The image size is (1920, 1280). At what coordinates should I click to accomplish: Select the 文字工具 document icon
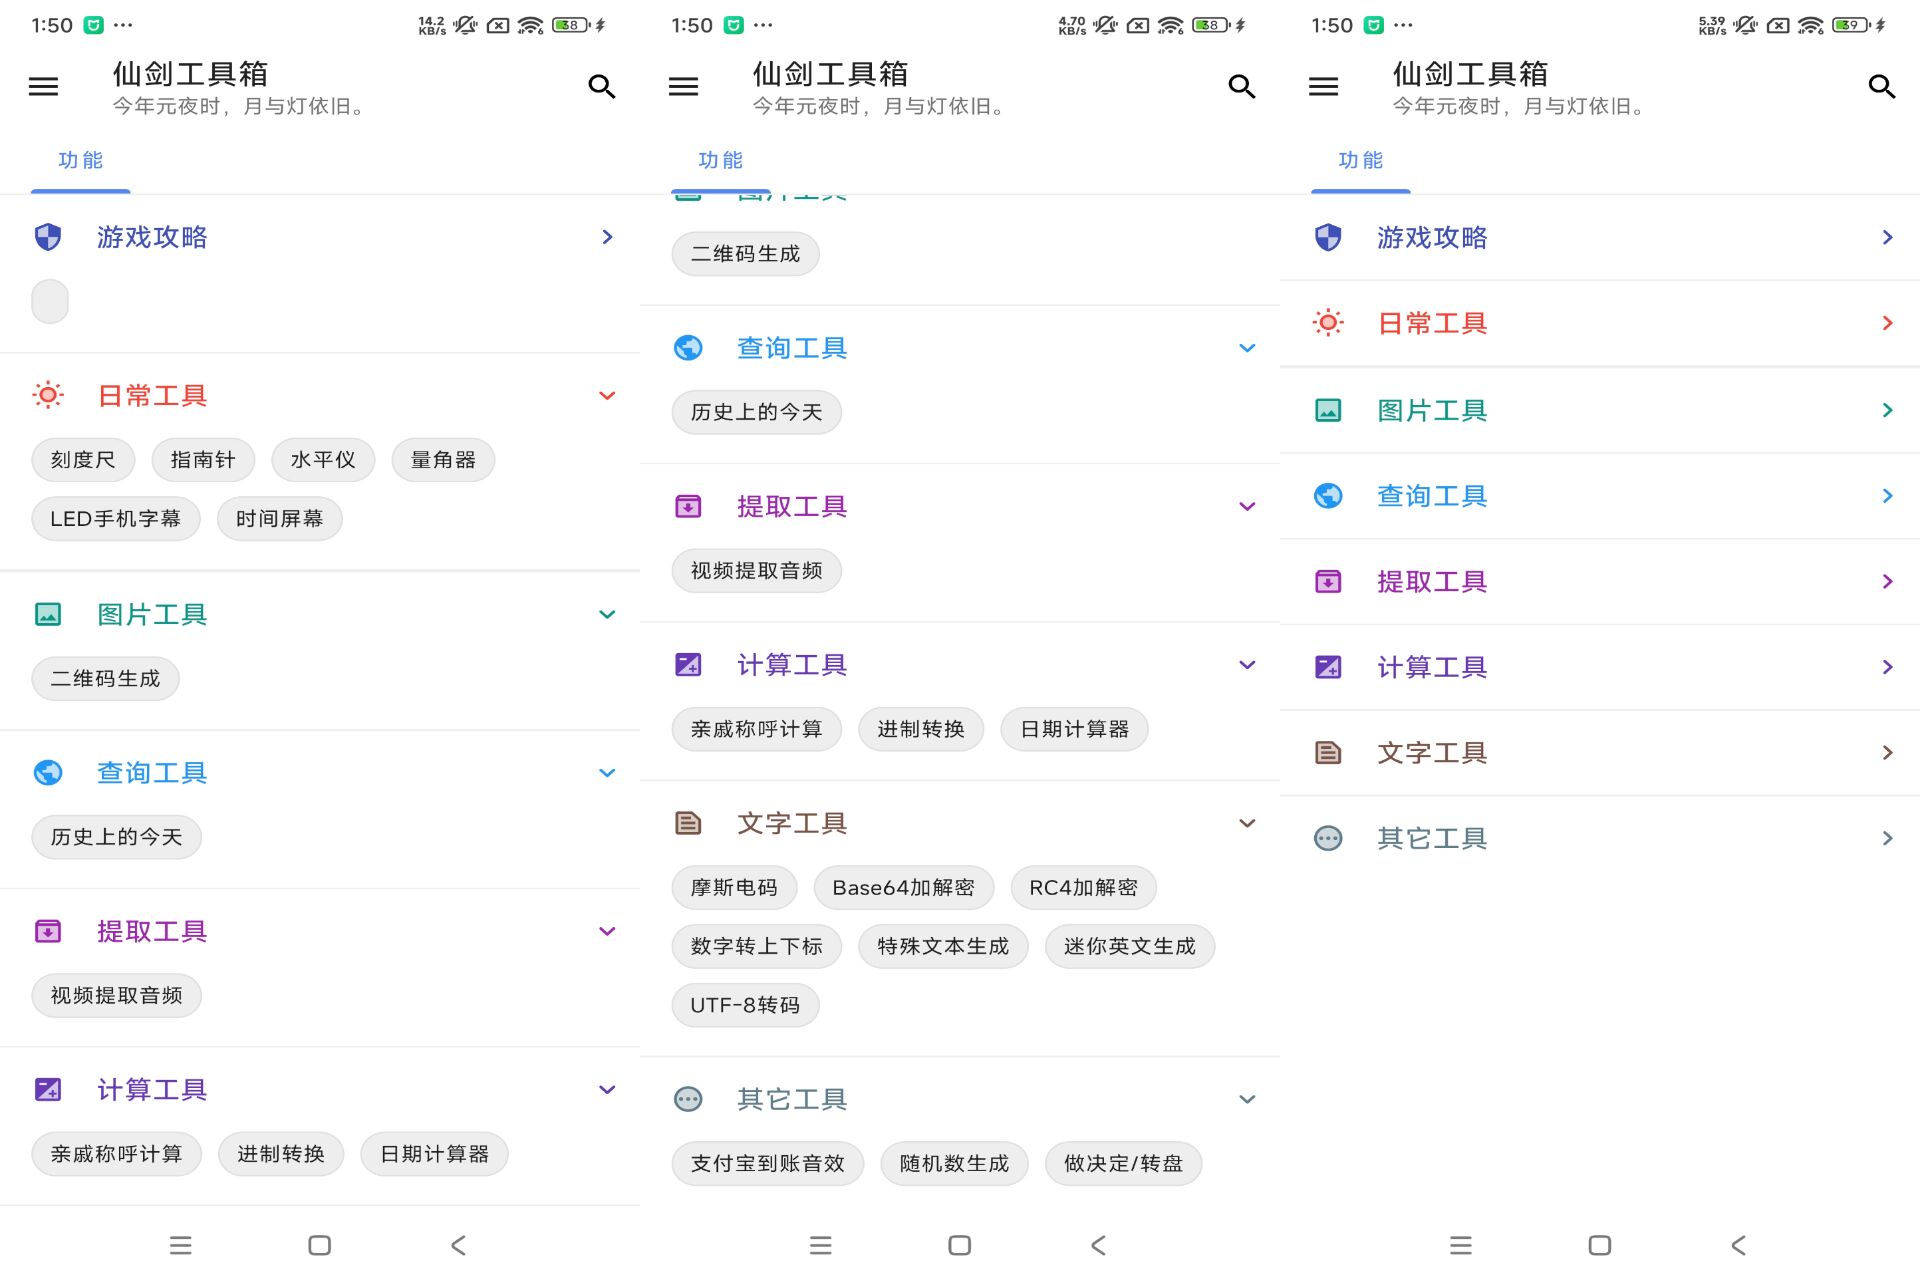tap(687, 822)
